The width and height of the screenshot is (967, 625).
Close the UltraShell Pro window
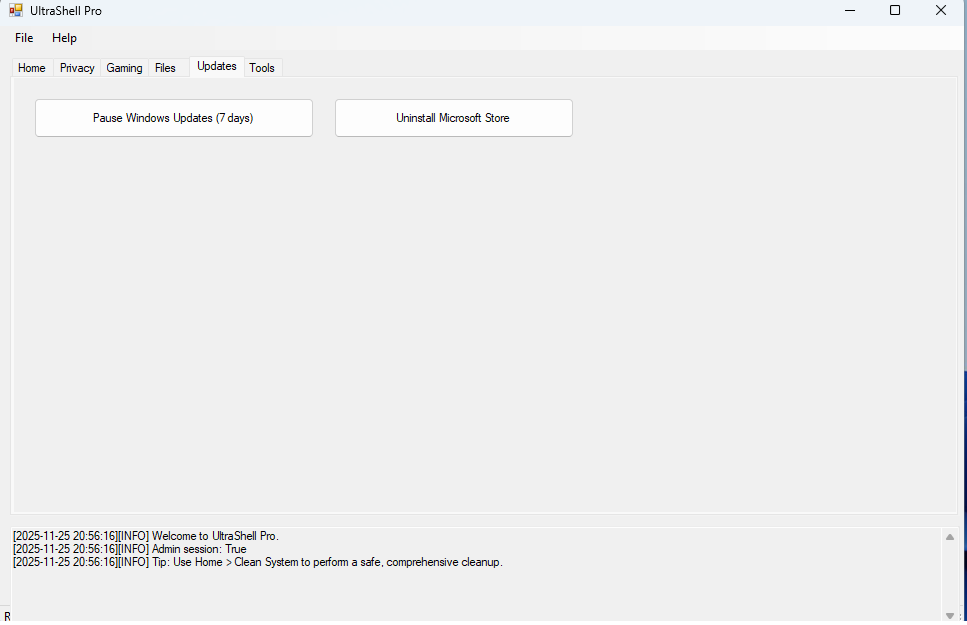[x=940, y=10]
